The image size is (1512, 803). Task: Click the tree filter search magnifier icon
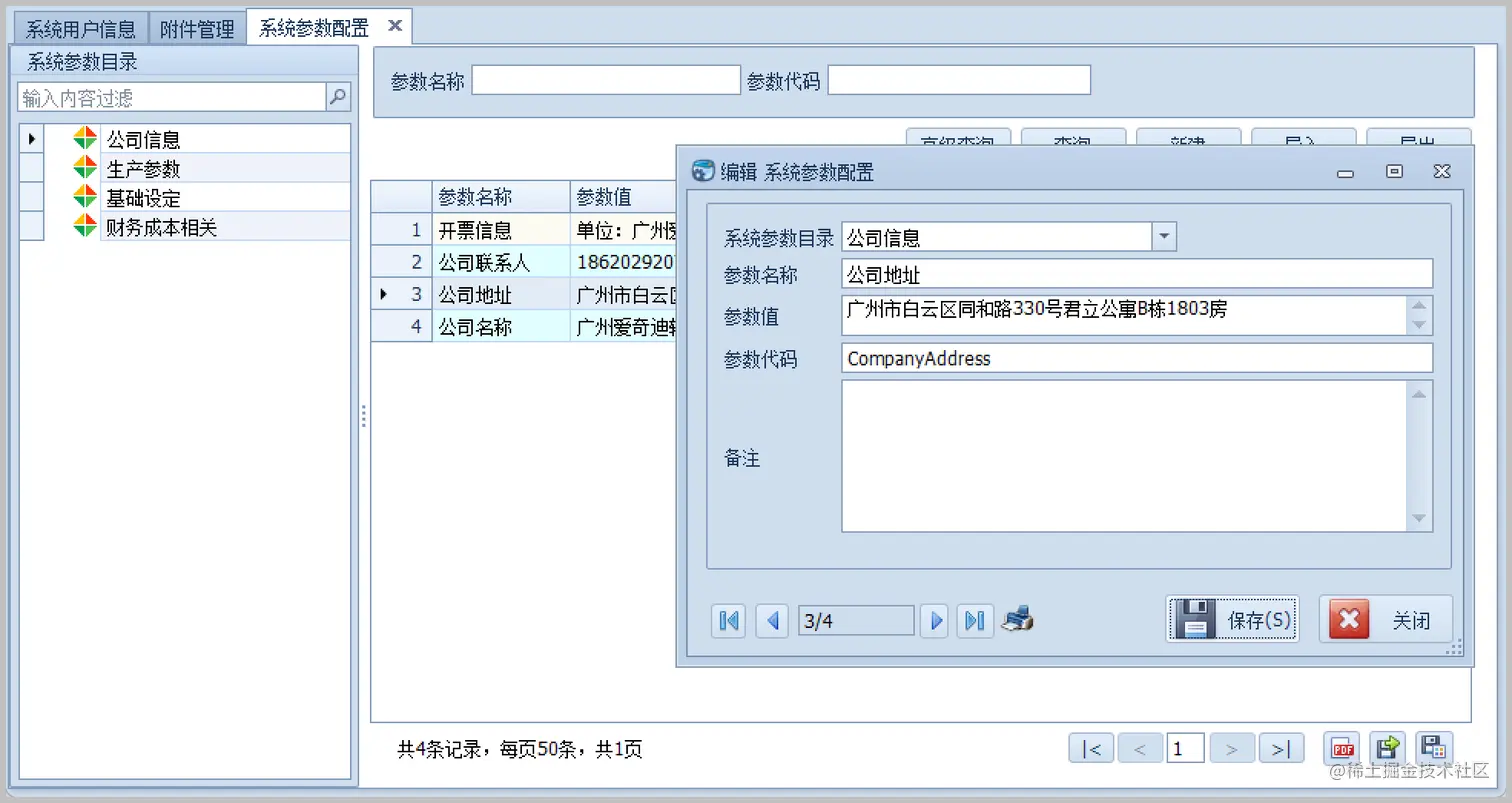338,97
